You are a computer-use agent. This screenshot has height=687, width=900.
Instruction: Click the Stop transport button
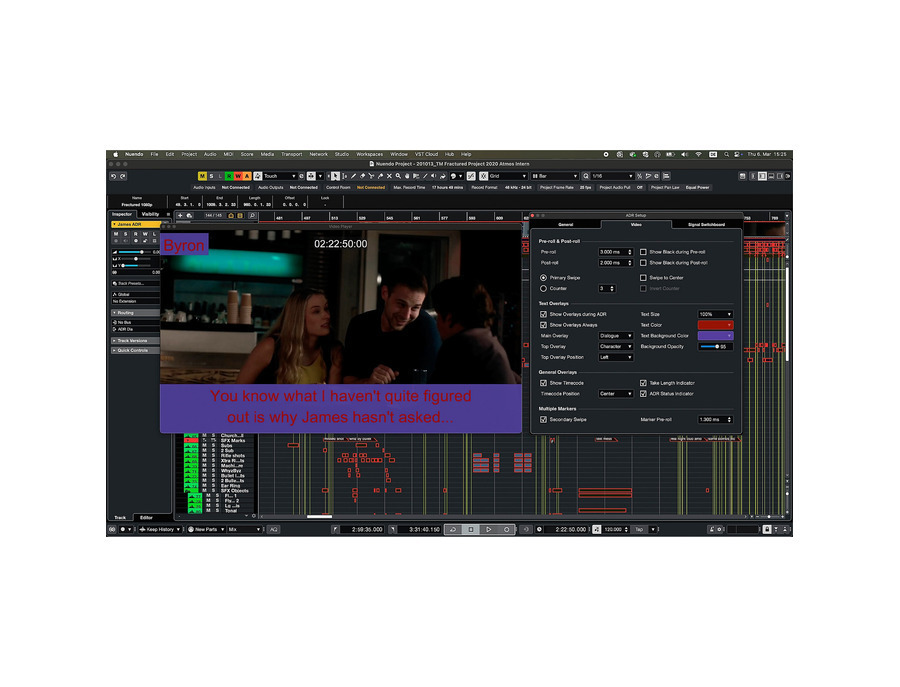[x=471, y=529]
